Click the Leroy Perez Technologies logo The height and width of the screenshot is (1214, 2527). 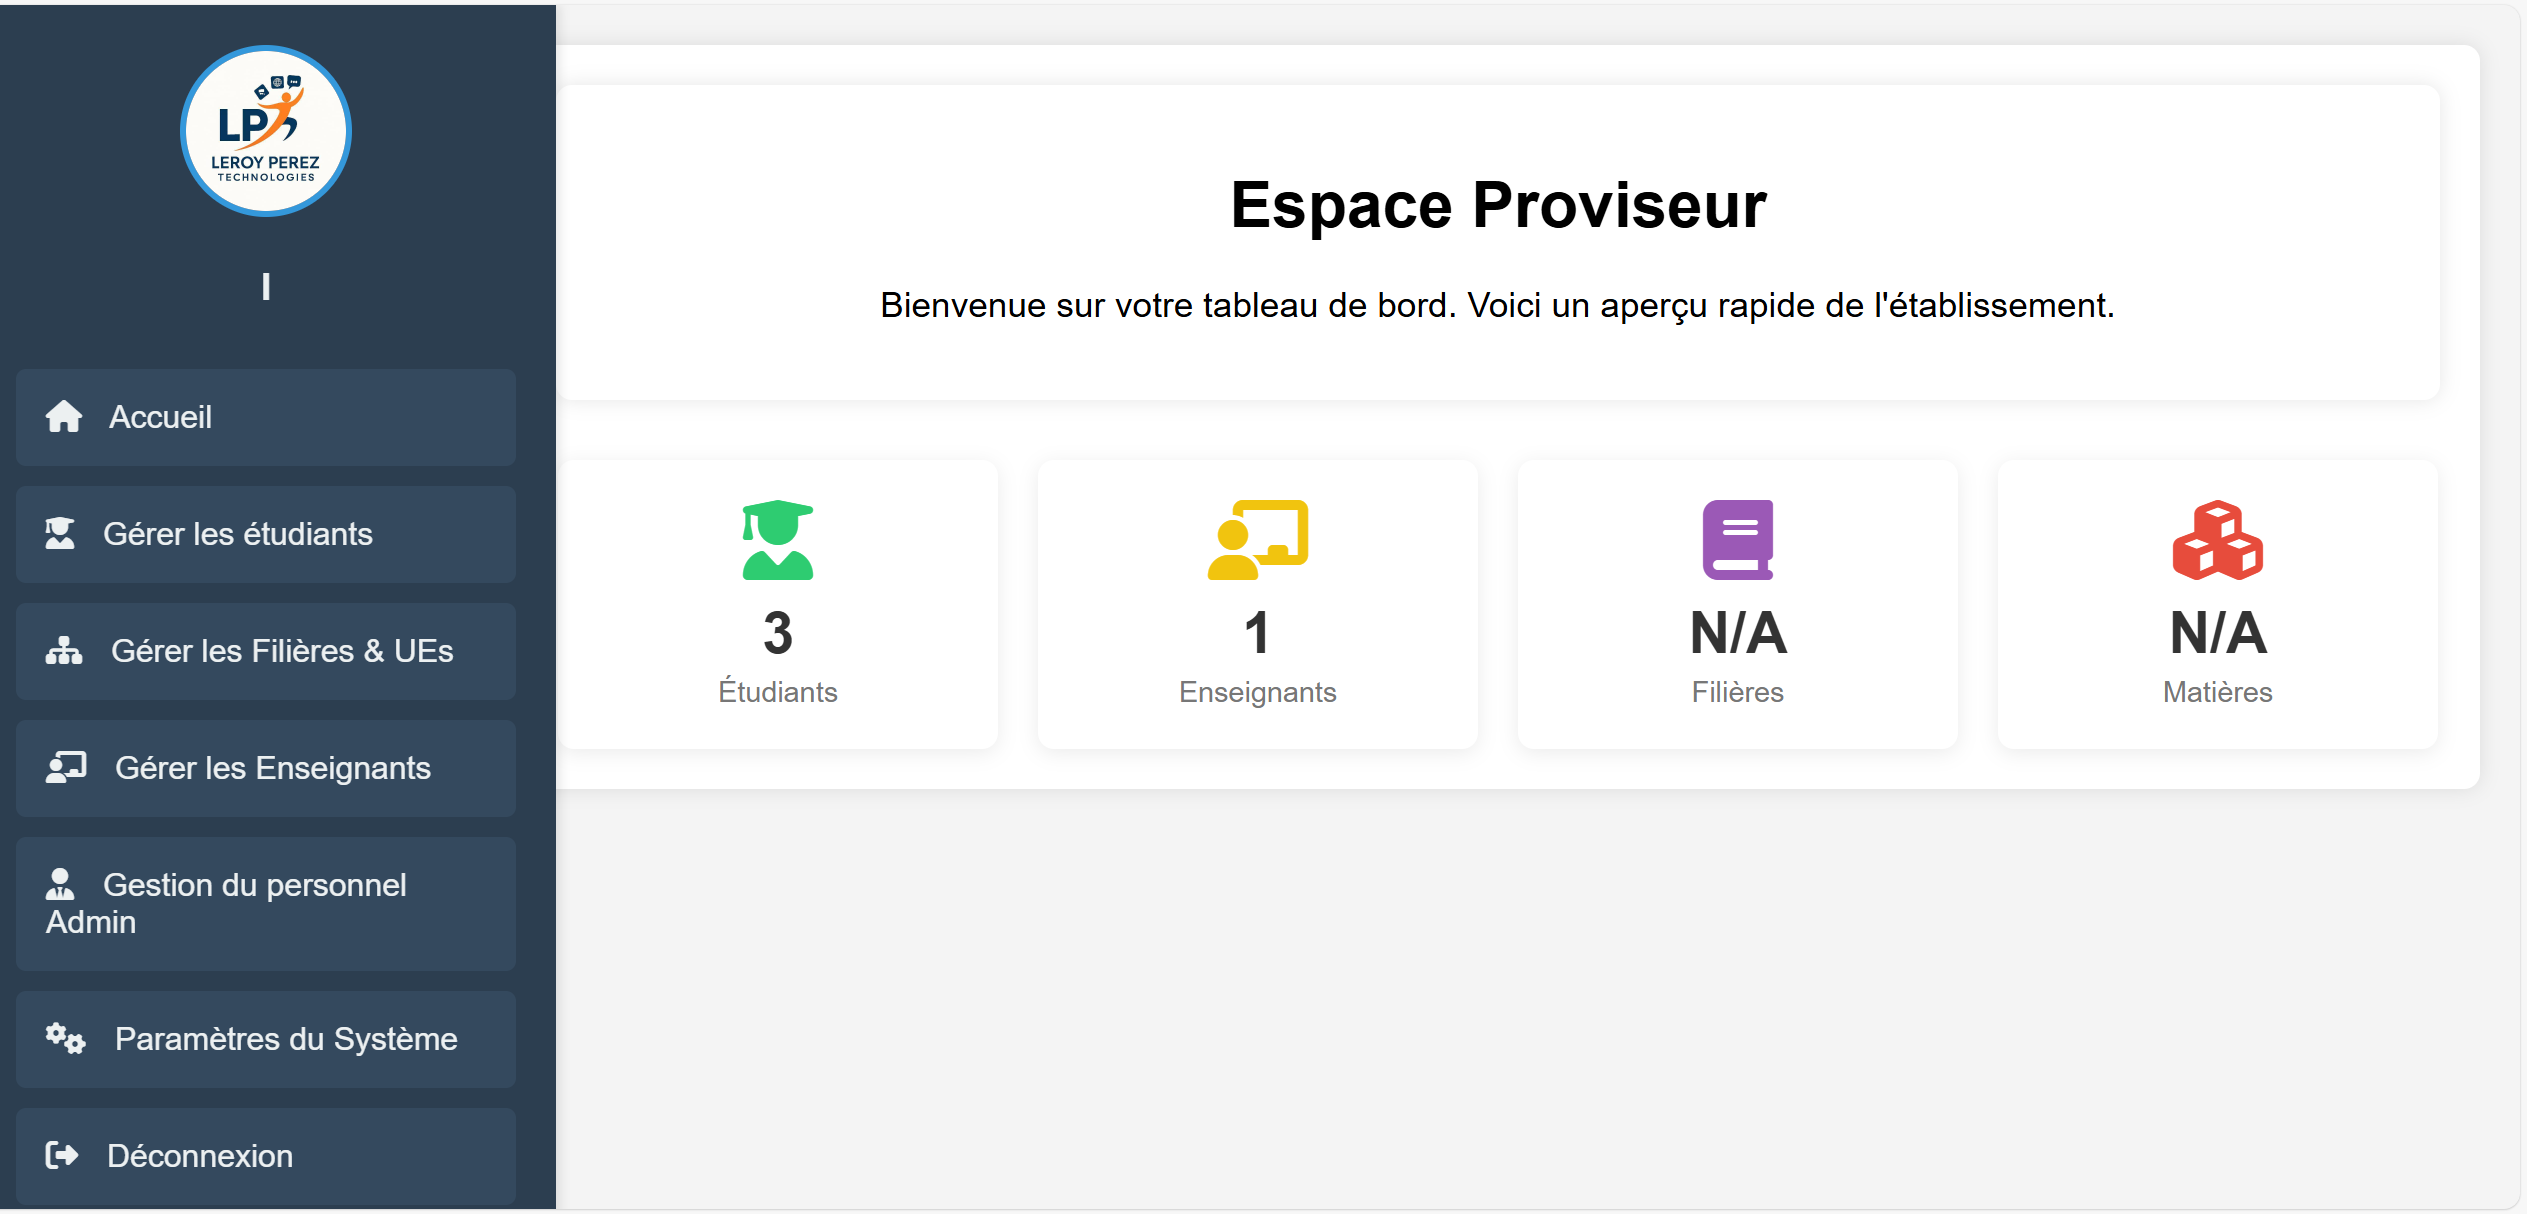265,130
